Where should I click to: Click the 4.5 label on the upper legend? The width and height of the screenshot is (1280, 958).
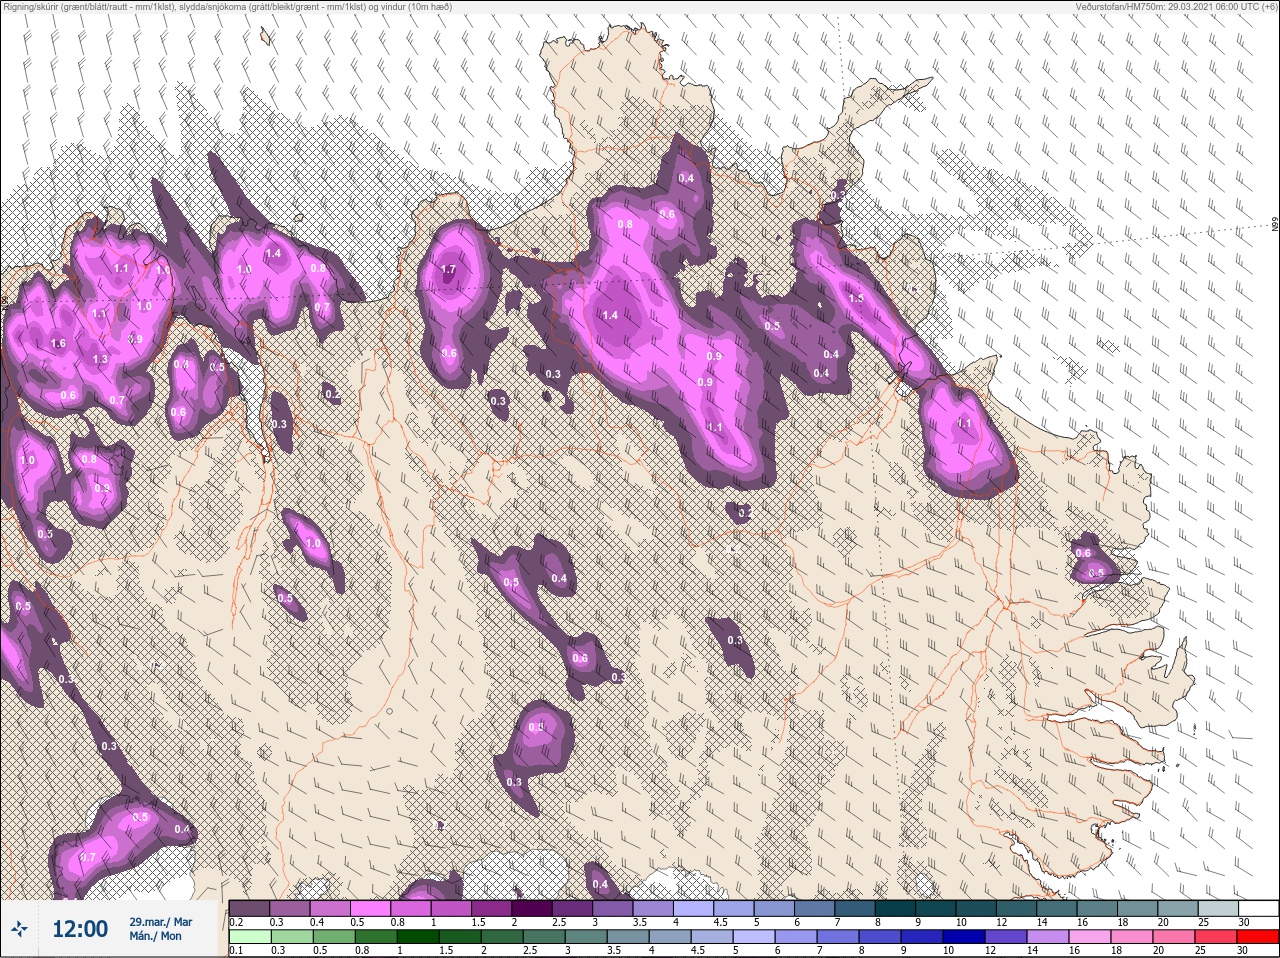click(x=720, y=922)
